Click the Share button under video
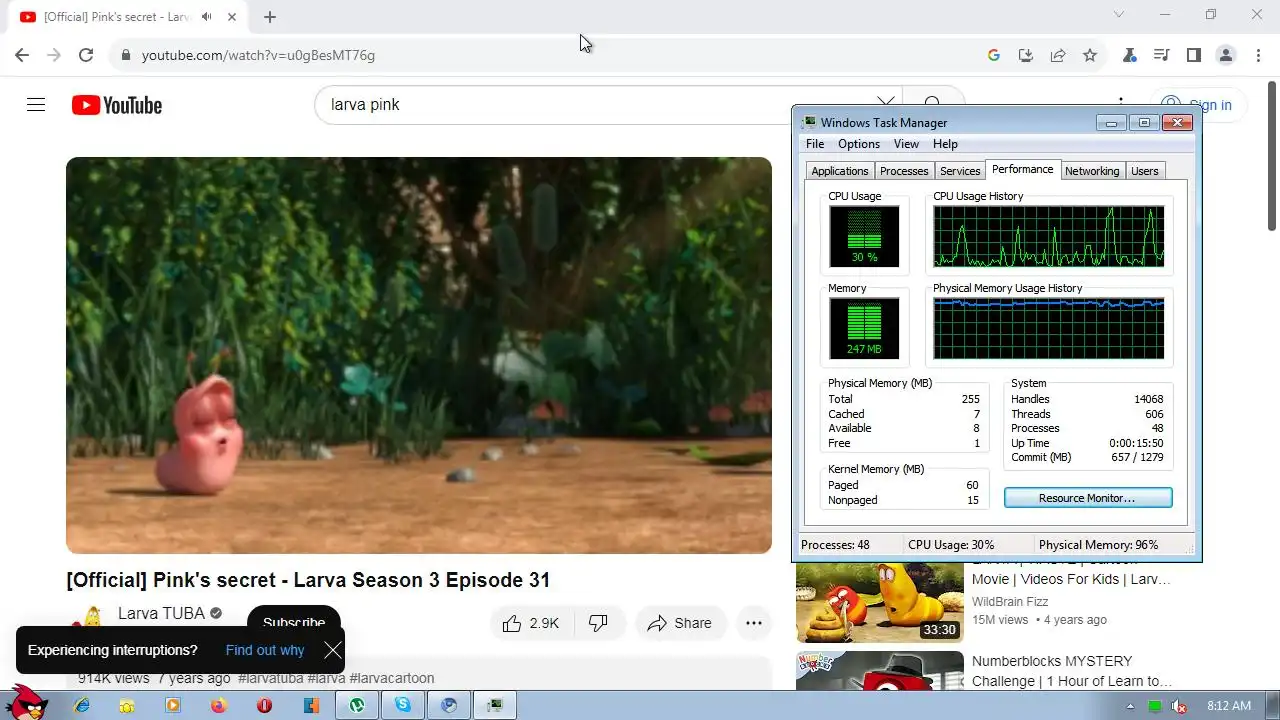 (680, 623)
